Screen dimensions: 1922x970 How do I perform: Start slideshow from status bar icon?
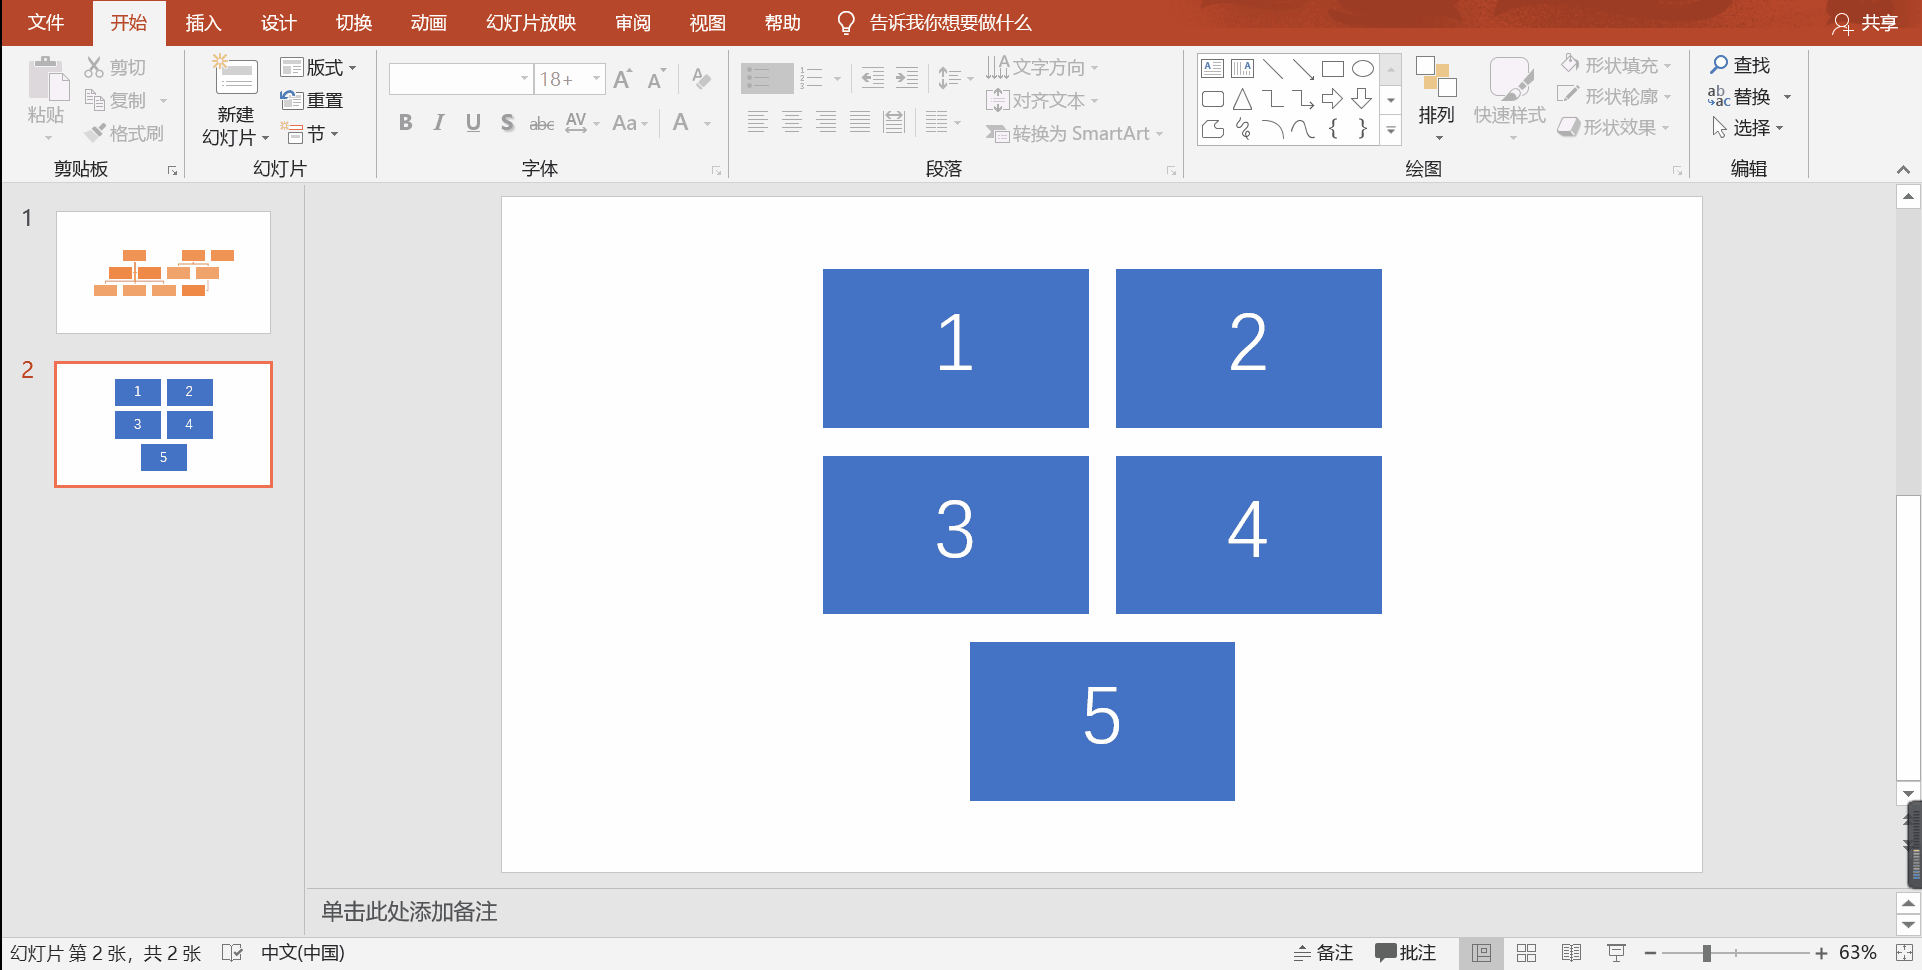[1616, 953]
